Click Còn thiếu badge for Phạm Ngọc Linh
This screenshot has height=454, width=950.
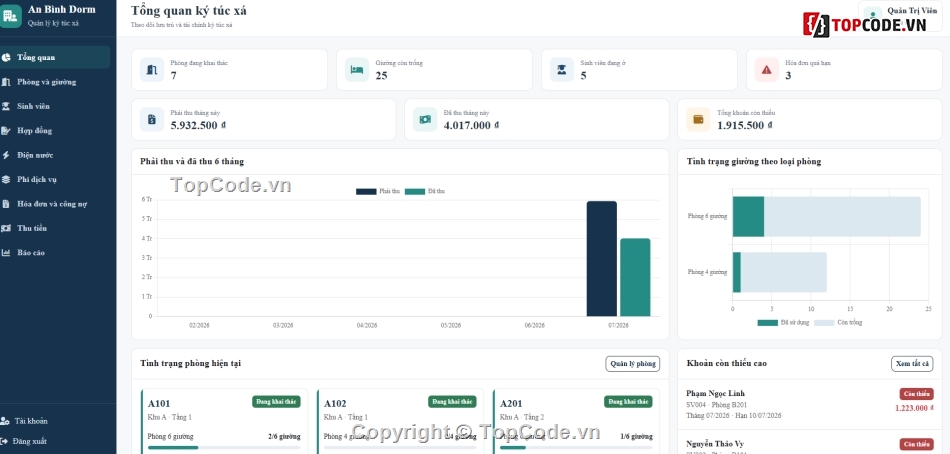click(916, 394)
